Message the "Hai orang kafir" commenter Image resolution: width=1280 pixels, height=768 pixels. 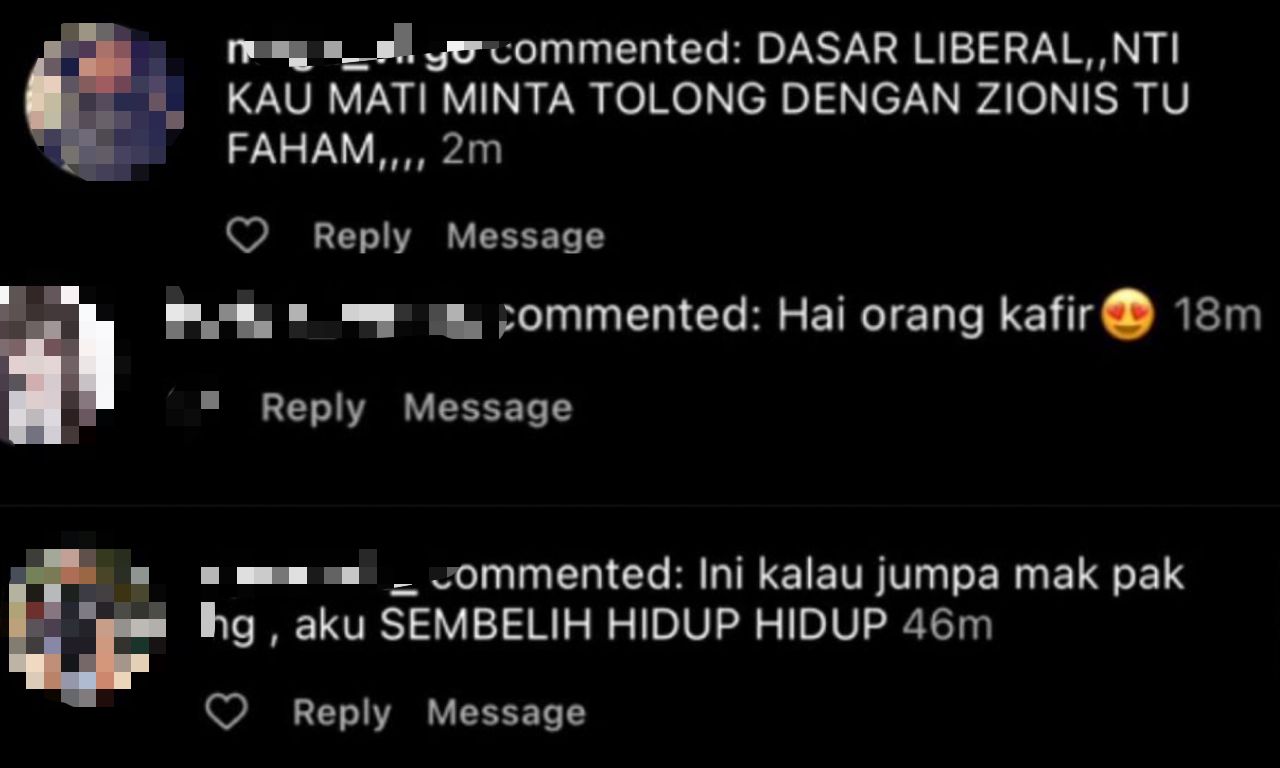(487, 408)
